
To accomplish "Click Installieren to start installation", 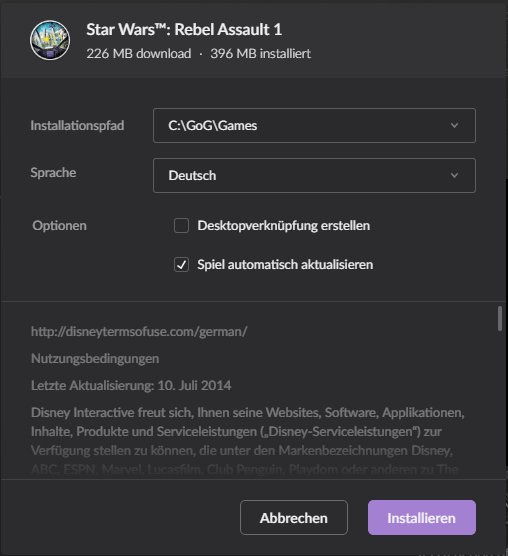I will click(422, 518).
